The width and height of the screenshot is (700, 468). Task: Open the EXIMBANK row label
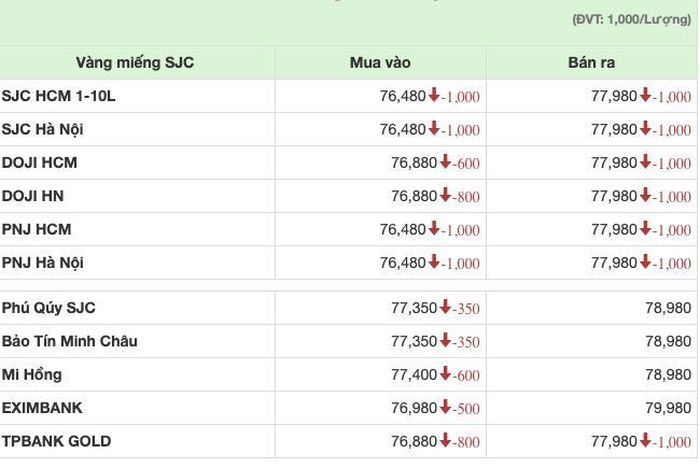42,408
